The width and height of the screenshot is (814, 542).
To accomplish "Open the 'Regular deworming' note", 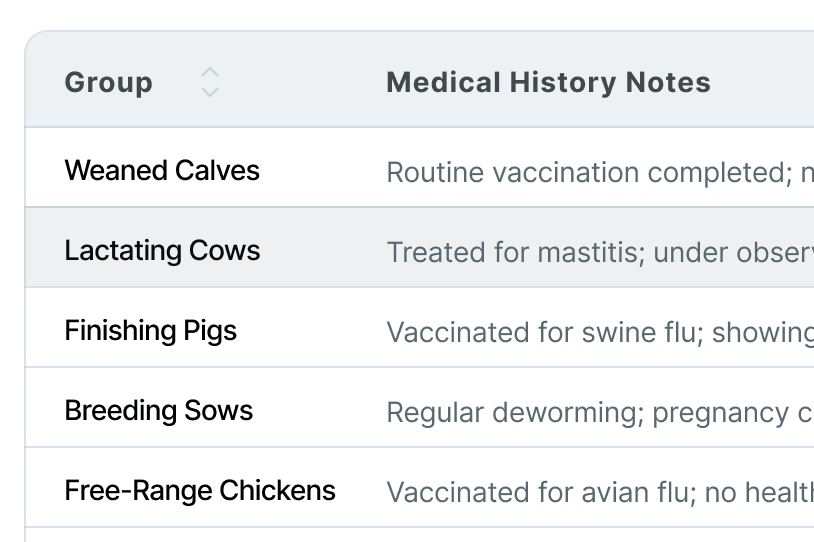I will (x=600, y=413).
